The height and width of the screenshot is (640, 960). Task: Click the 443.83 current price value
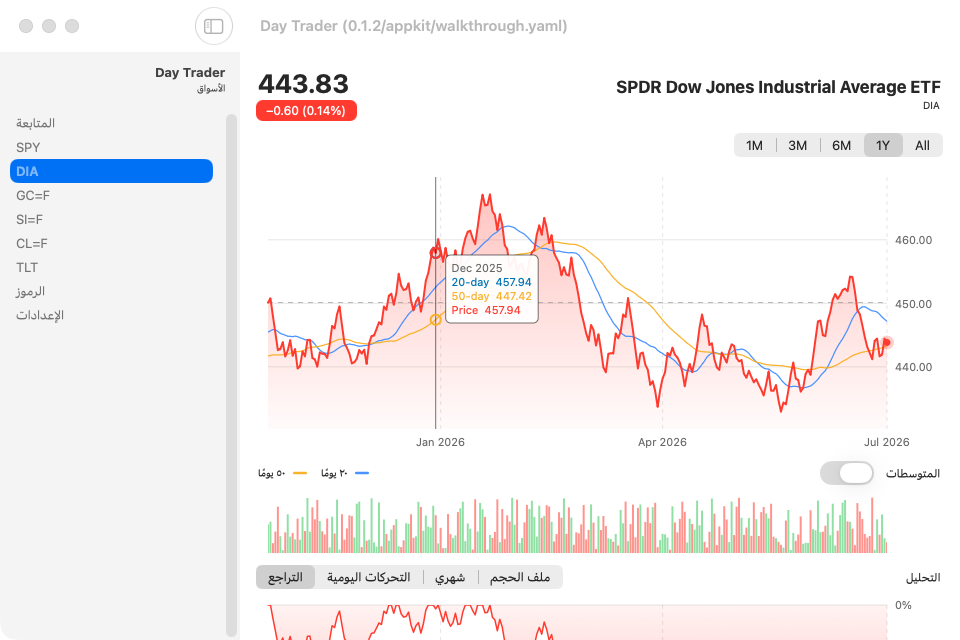click(x=304, y=84)
